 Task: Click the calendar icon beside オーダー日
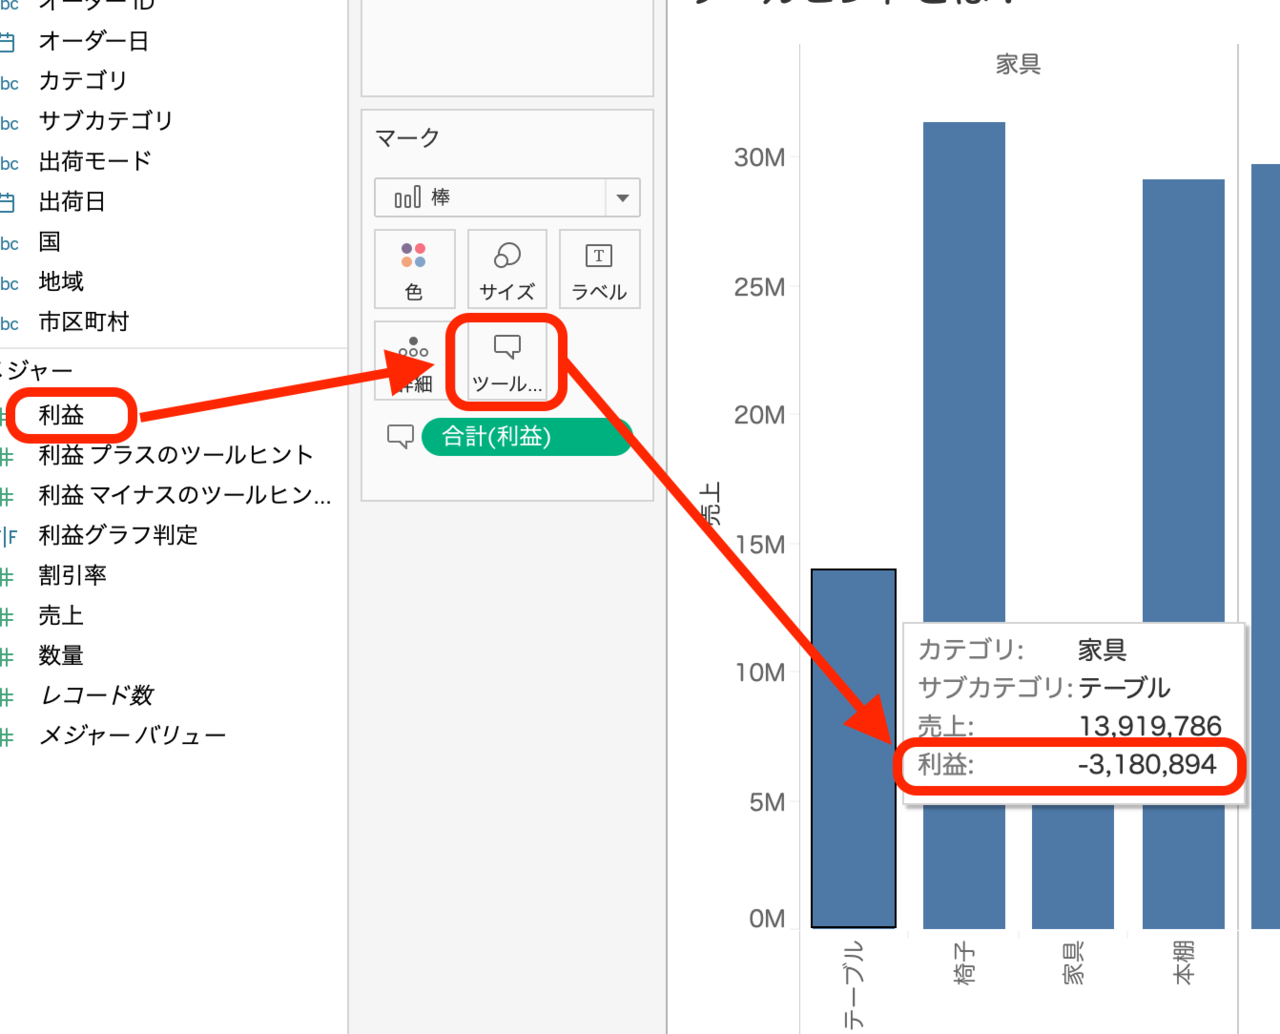(7, 42)
